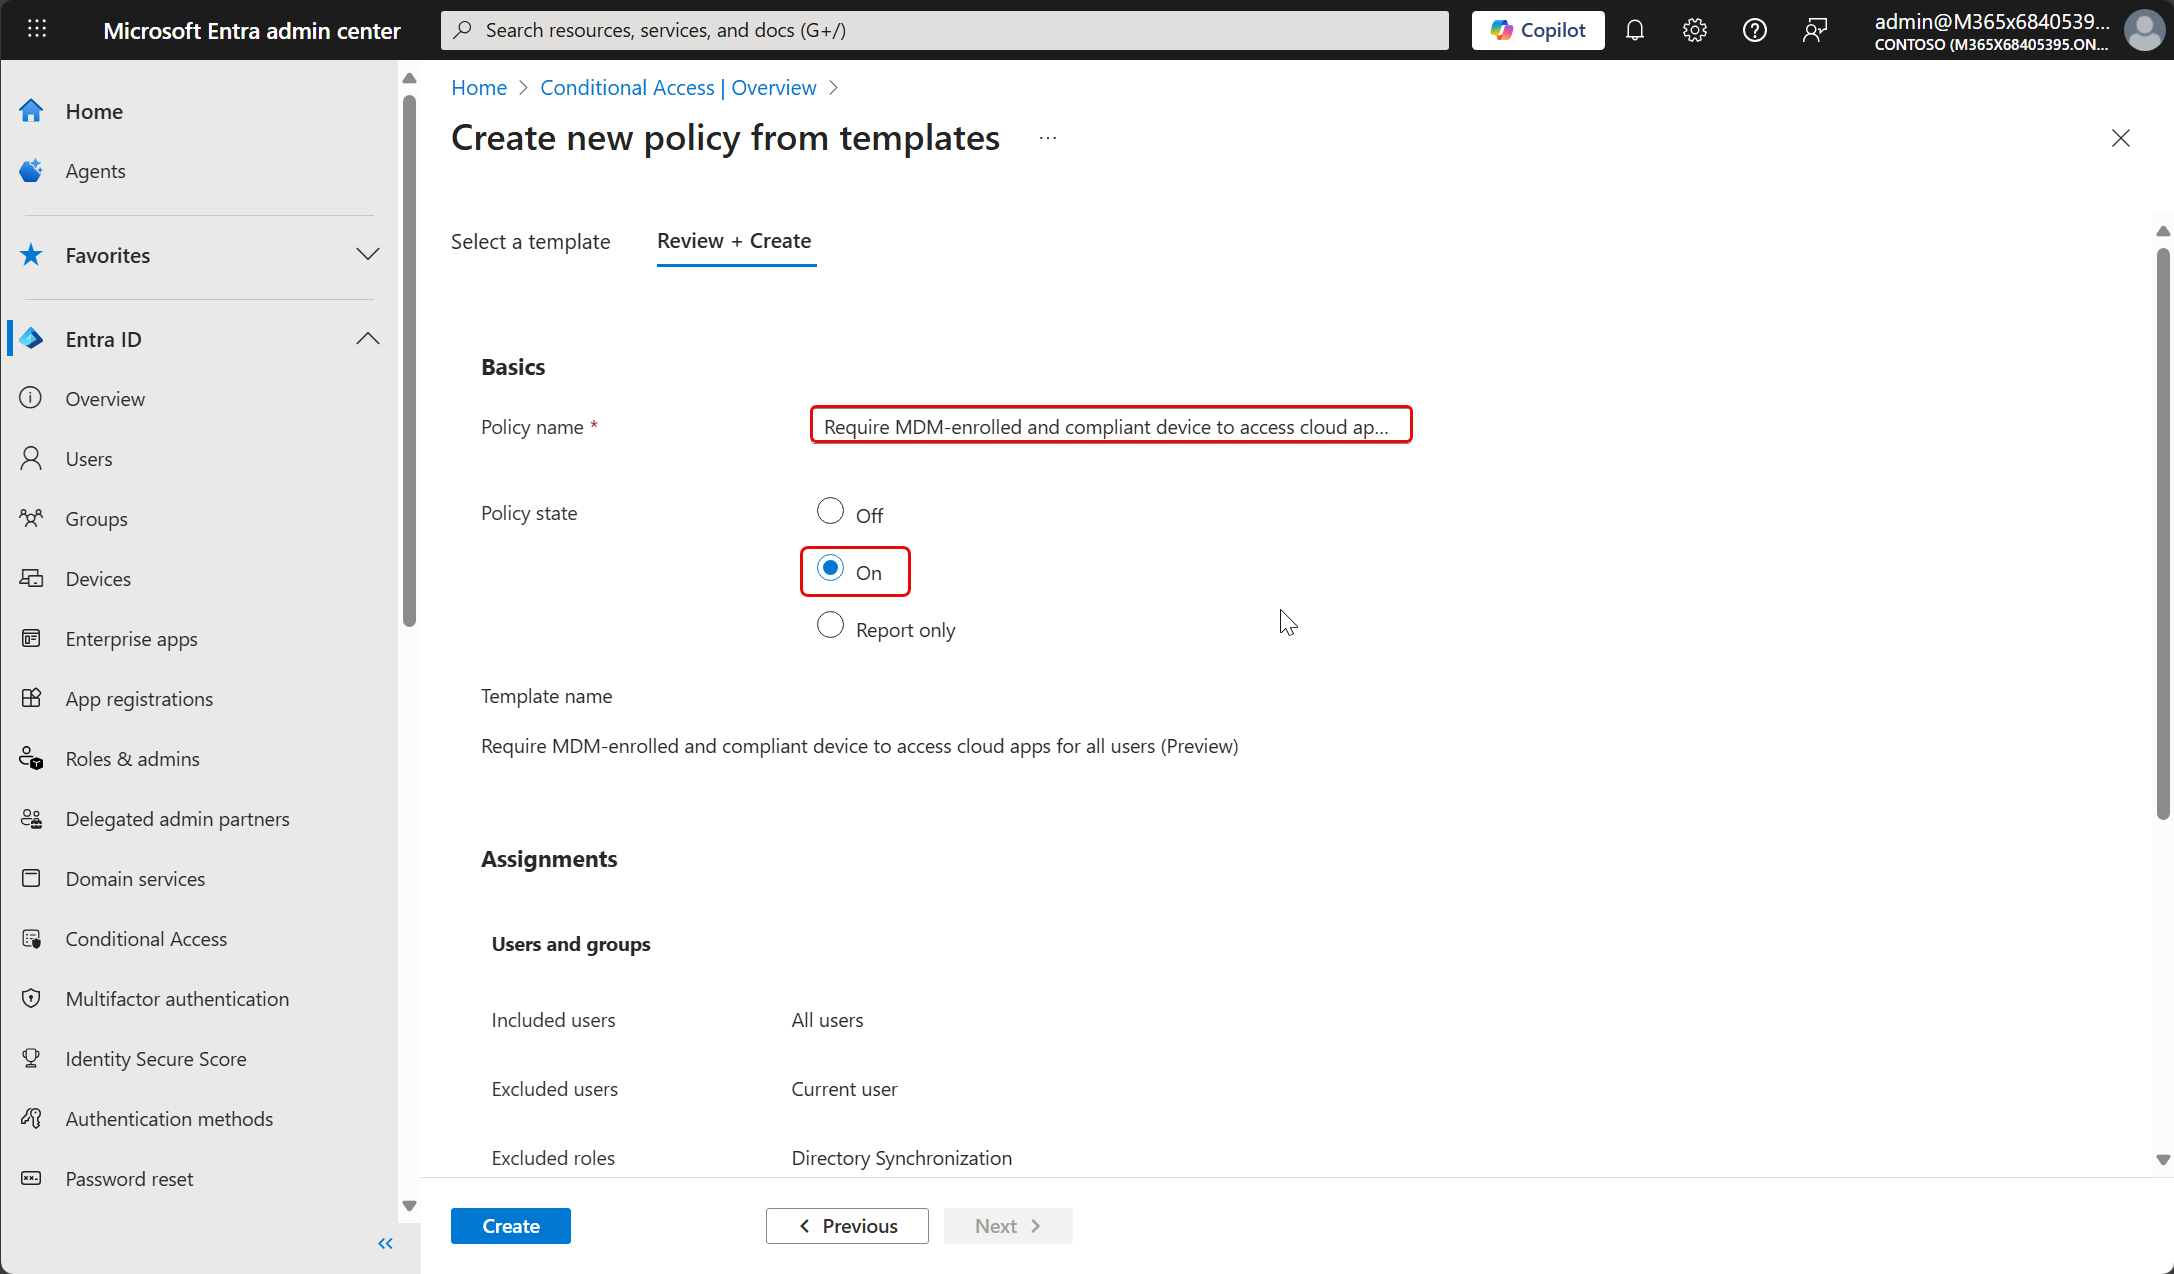Open the app launcher waffle icon
The image size is (2174, 1274).
(x=37, y=29)
